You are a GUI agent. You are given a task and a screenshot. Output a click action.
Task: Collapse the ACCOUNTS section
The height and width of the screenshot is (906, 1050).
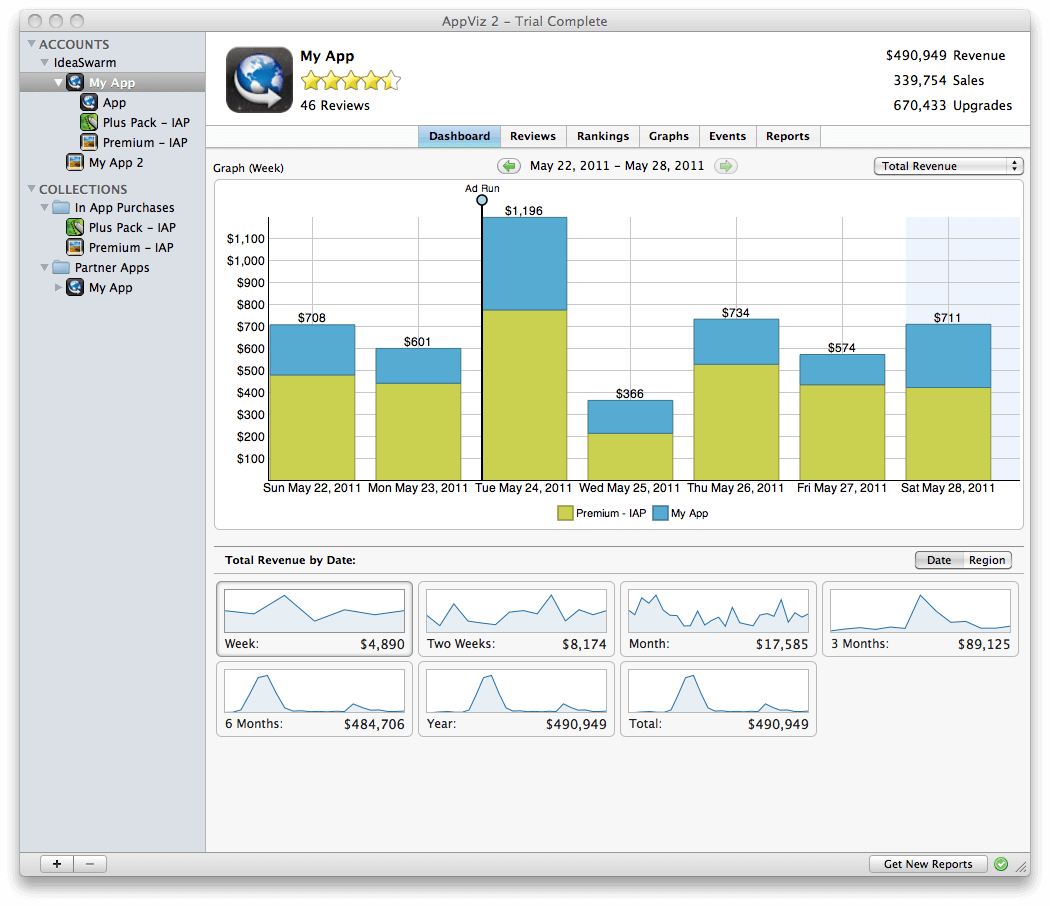31,44
